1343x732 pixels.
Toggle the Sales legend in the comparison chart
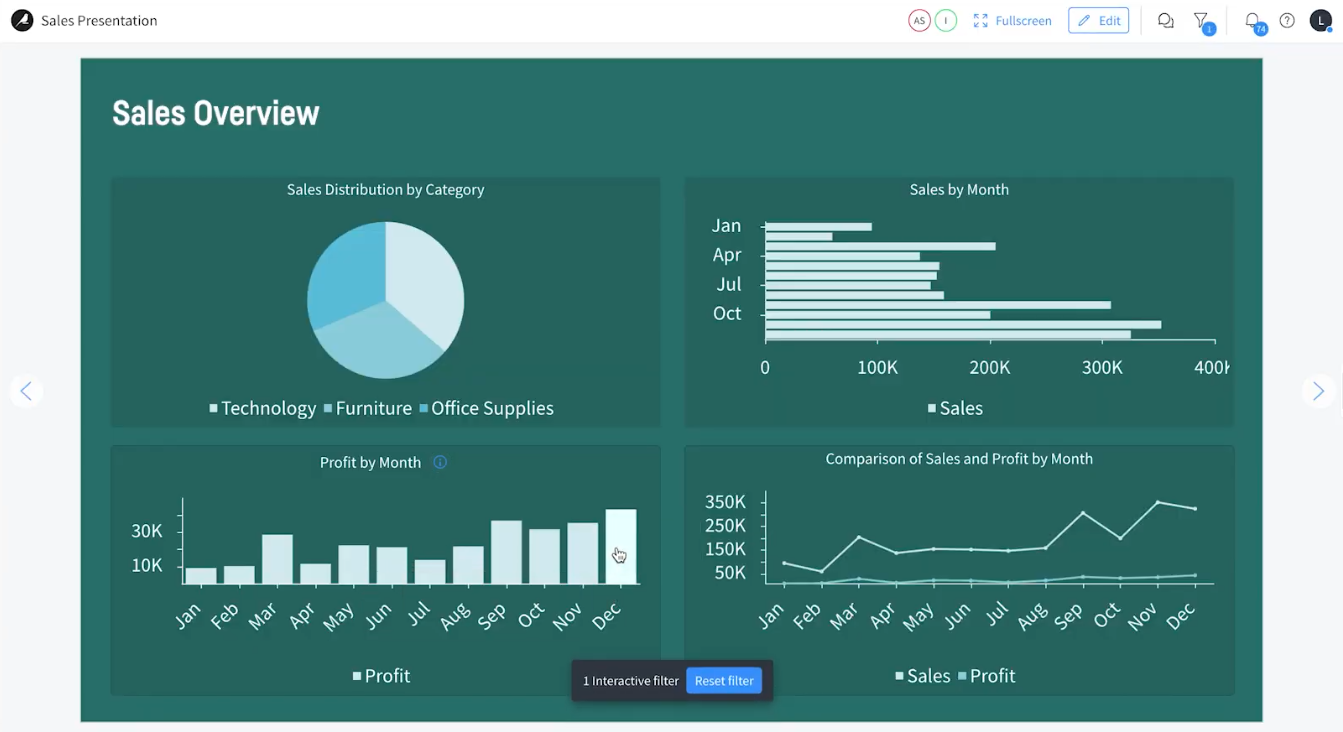[x=922, y=676]
